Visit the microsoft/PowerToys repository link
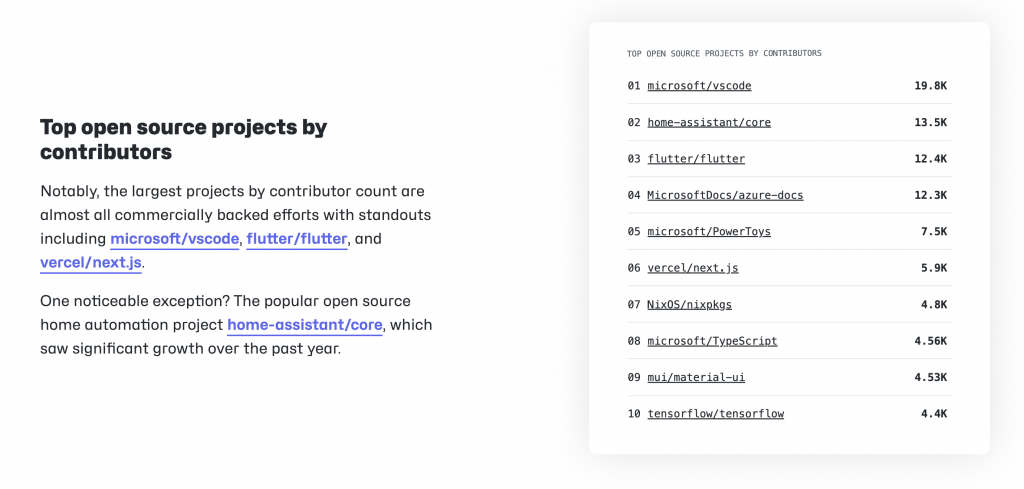 709,232
